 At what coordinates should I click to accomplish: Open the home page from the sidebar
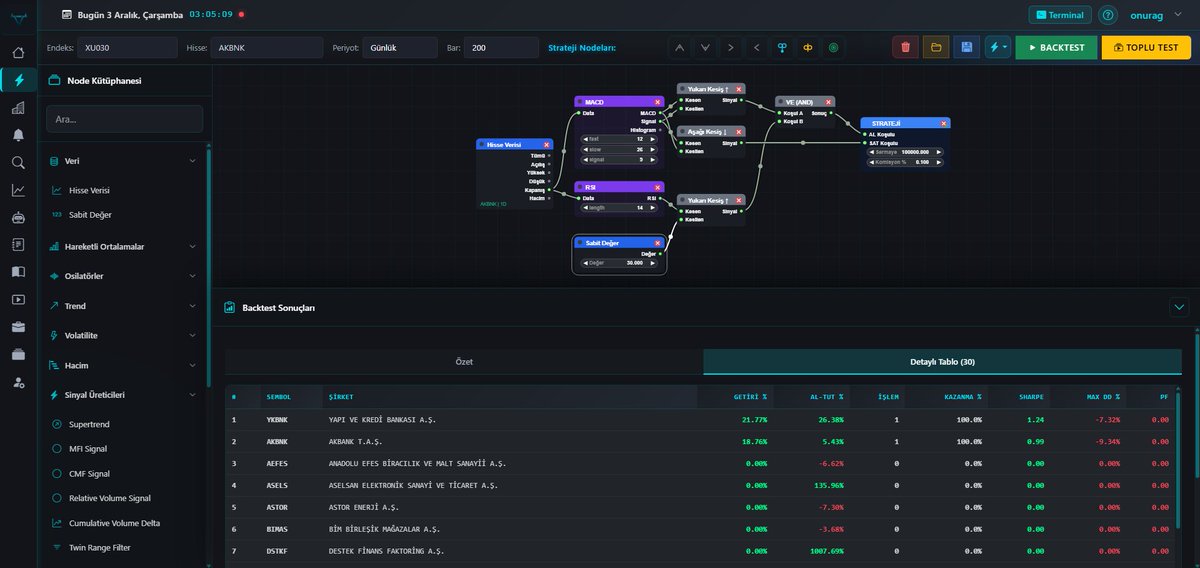click(18, 53)
